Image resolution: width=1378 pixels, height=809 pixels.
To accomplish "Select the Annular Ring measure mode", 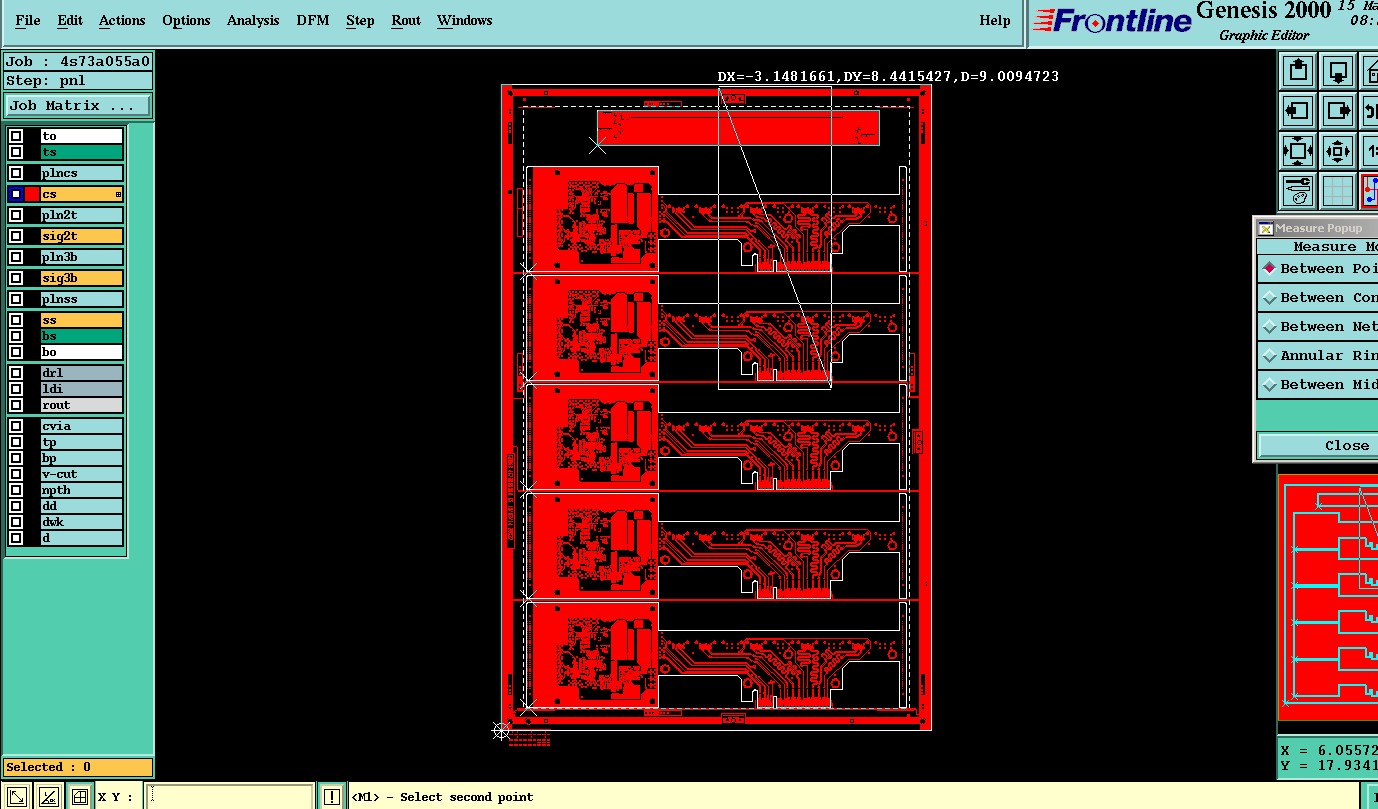I will pos(1318,355).
